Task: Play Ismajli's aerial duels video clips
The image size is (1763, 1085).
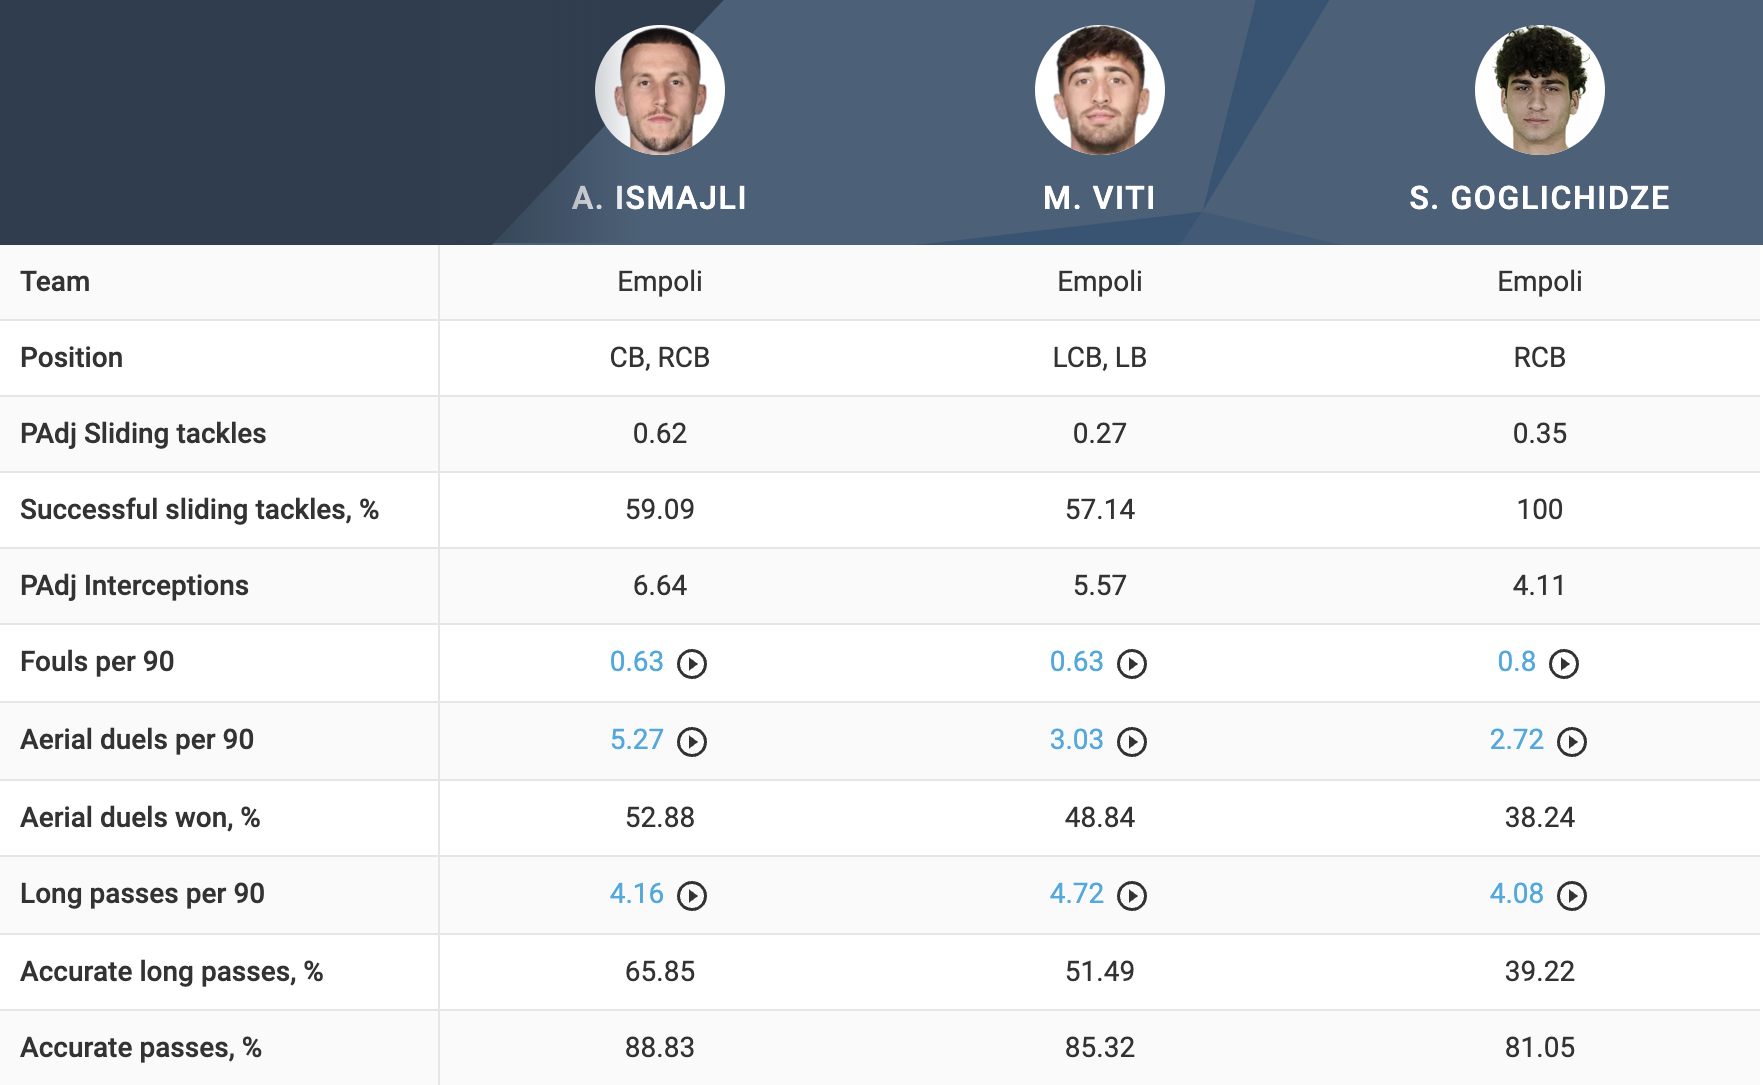Action: click(x=692, y=742)
